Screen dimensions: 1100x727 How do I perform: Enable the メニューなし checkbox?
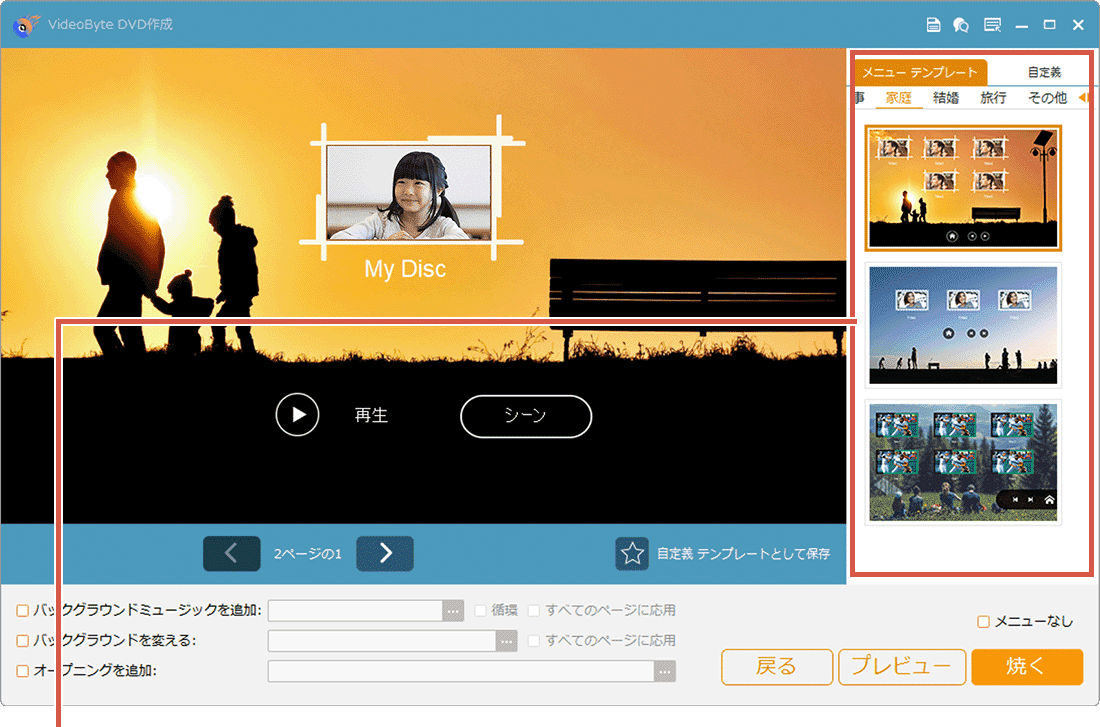(x=984, y=621)
